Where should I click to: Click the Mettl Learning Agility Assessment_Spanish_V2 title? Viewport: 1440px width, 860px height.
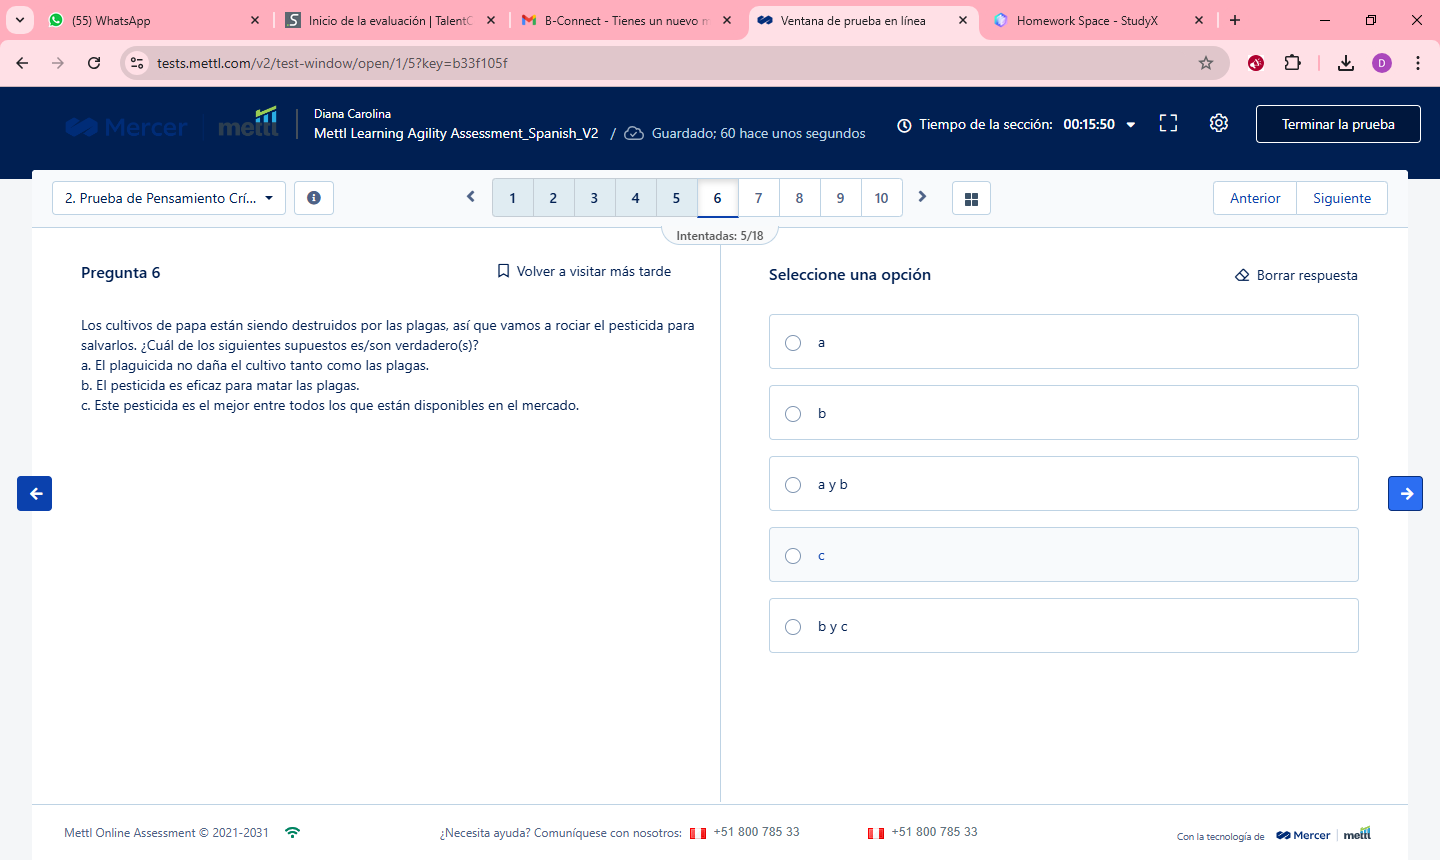(x=456, y=133)
